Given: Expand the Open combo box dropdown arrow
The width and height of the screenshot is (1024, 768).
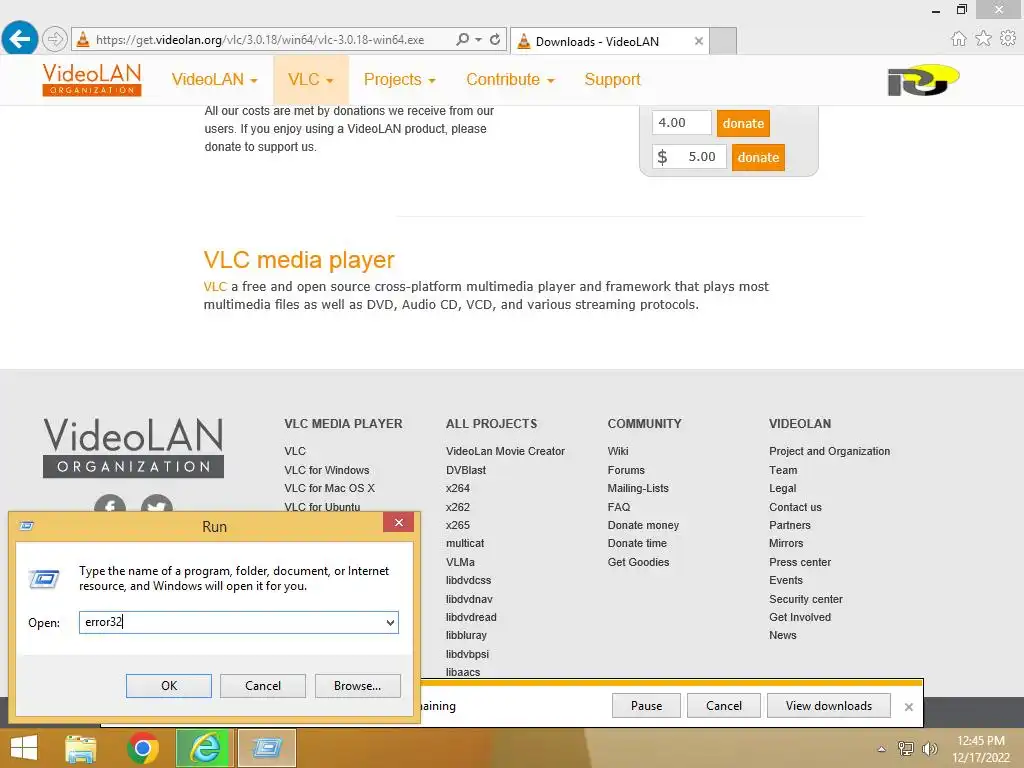Looking at the screenshot, I should click(x=390, y=622).
